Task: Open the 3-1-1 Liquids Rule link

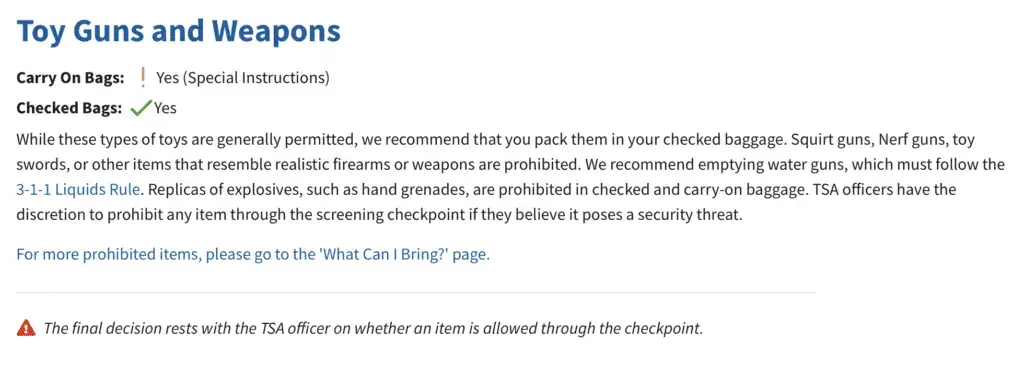Action: click(78, 190)
